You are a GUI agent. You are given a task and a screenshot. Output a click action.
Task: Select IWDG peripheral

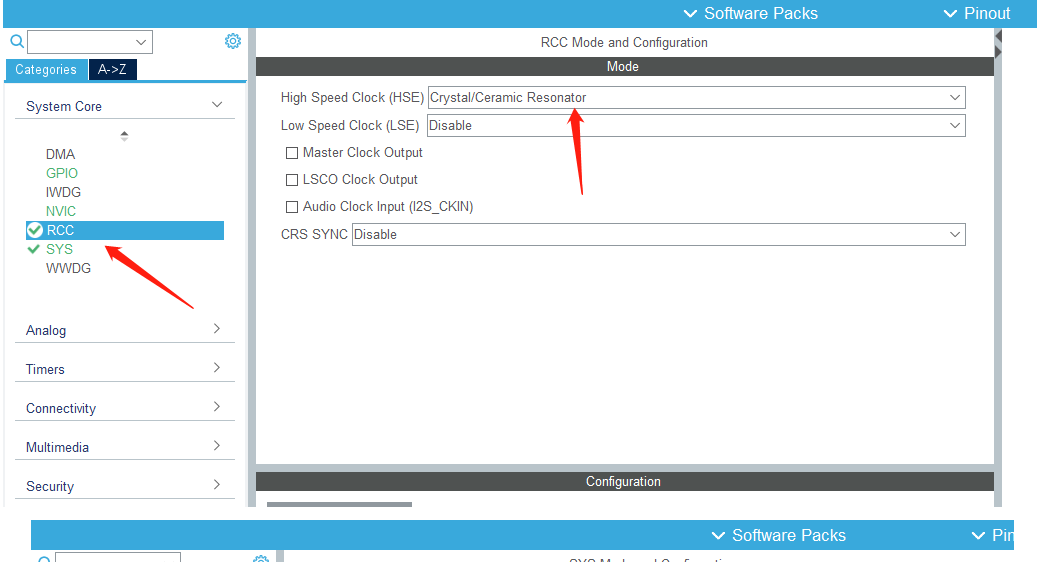tap(63, 192)
